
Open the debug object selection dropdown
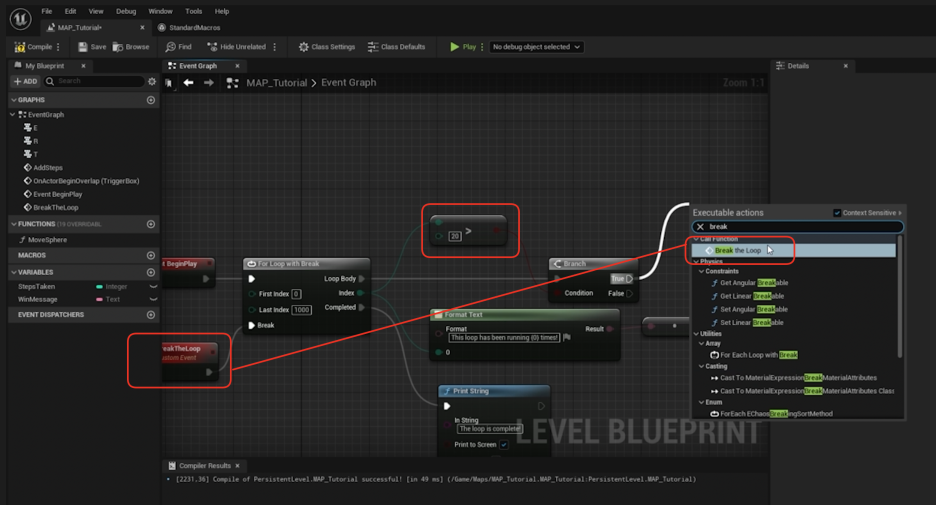pyautogui.click(x=536, y=47)
